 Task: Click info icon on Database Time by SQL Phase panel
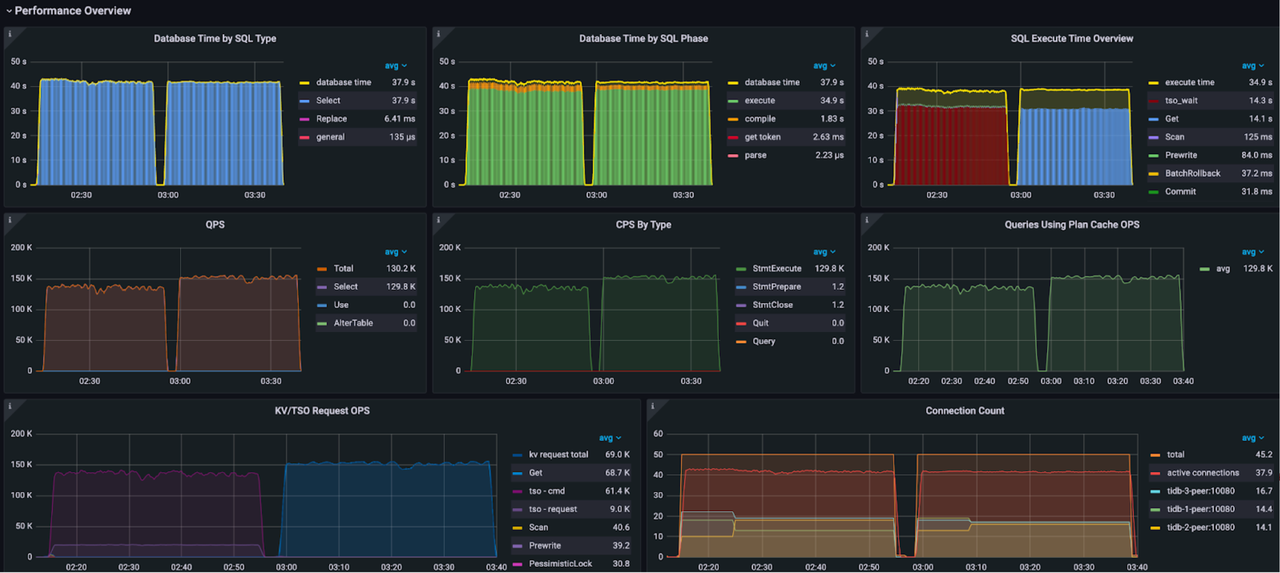(x=438, y=33)
